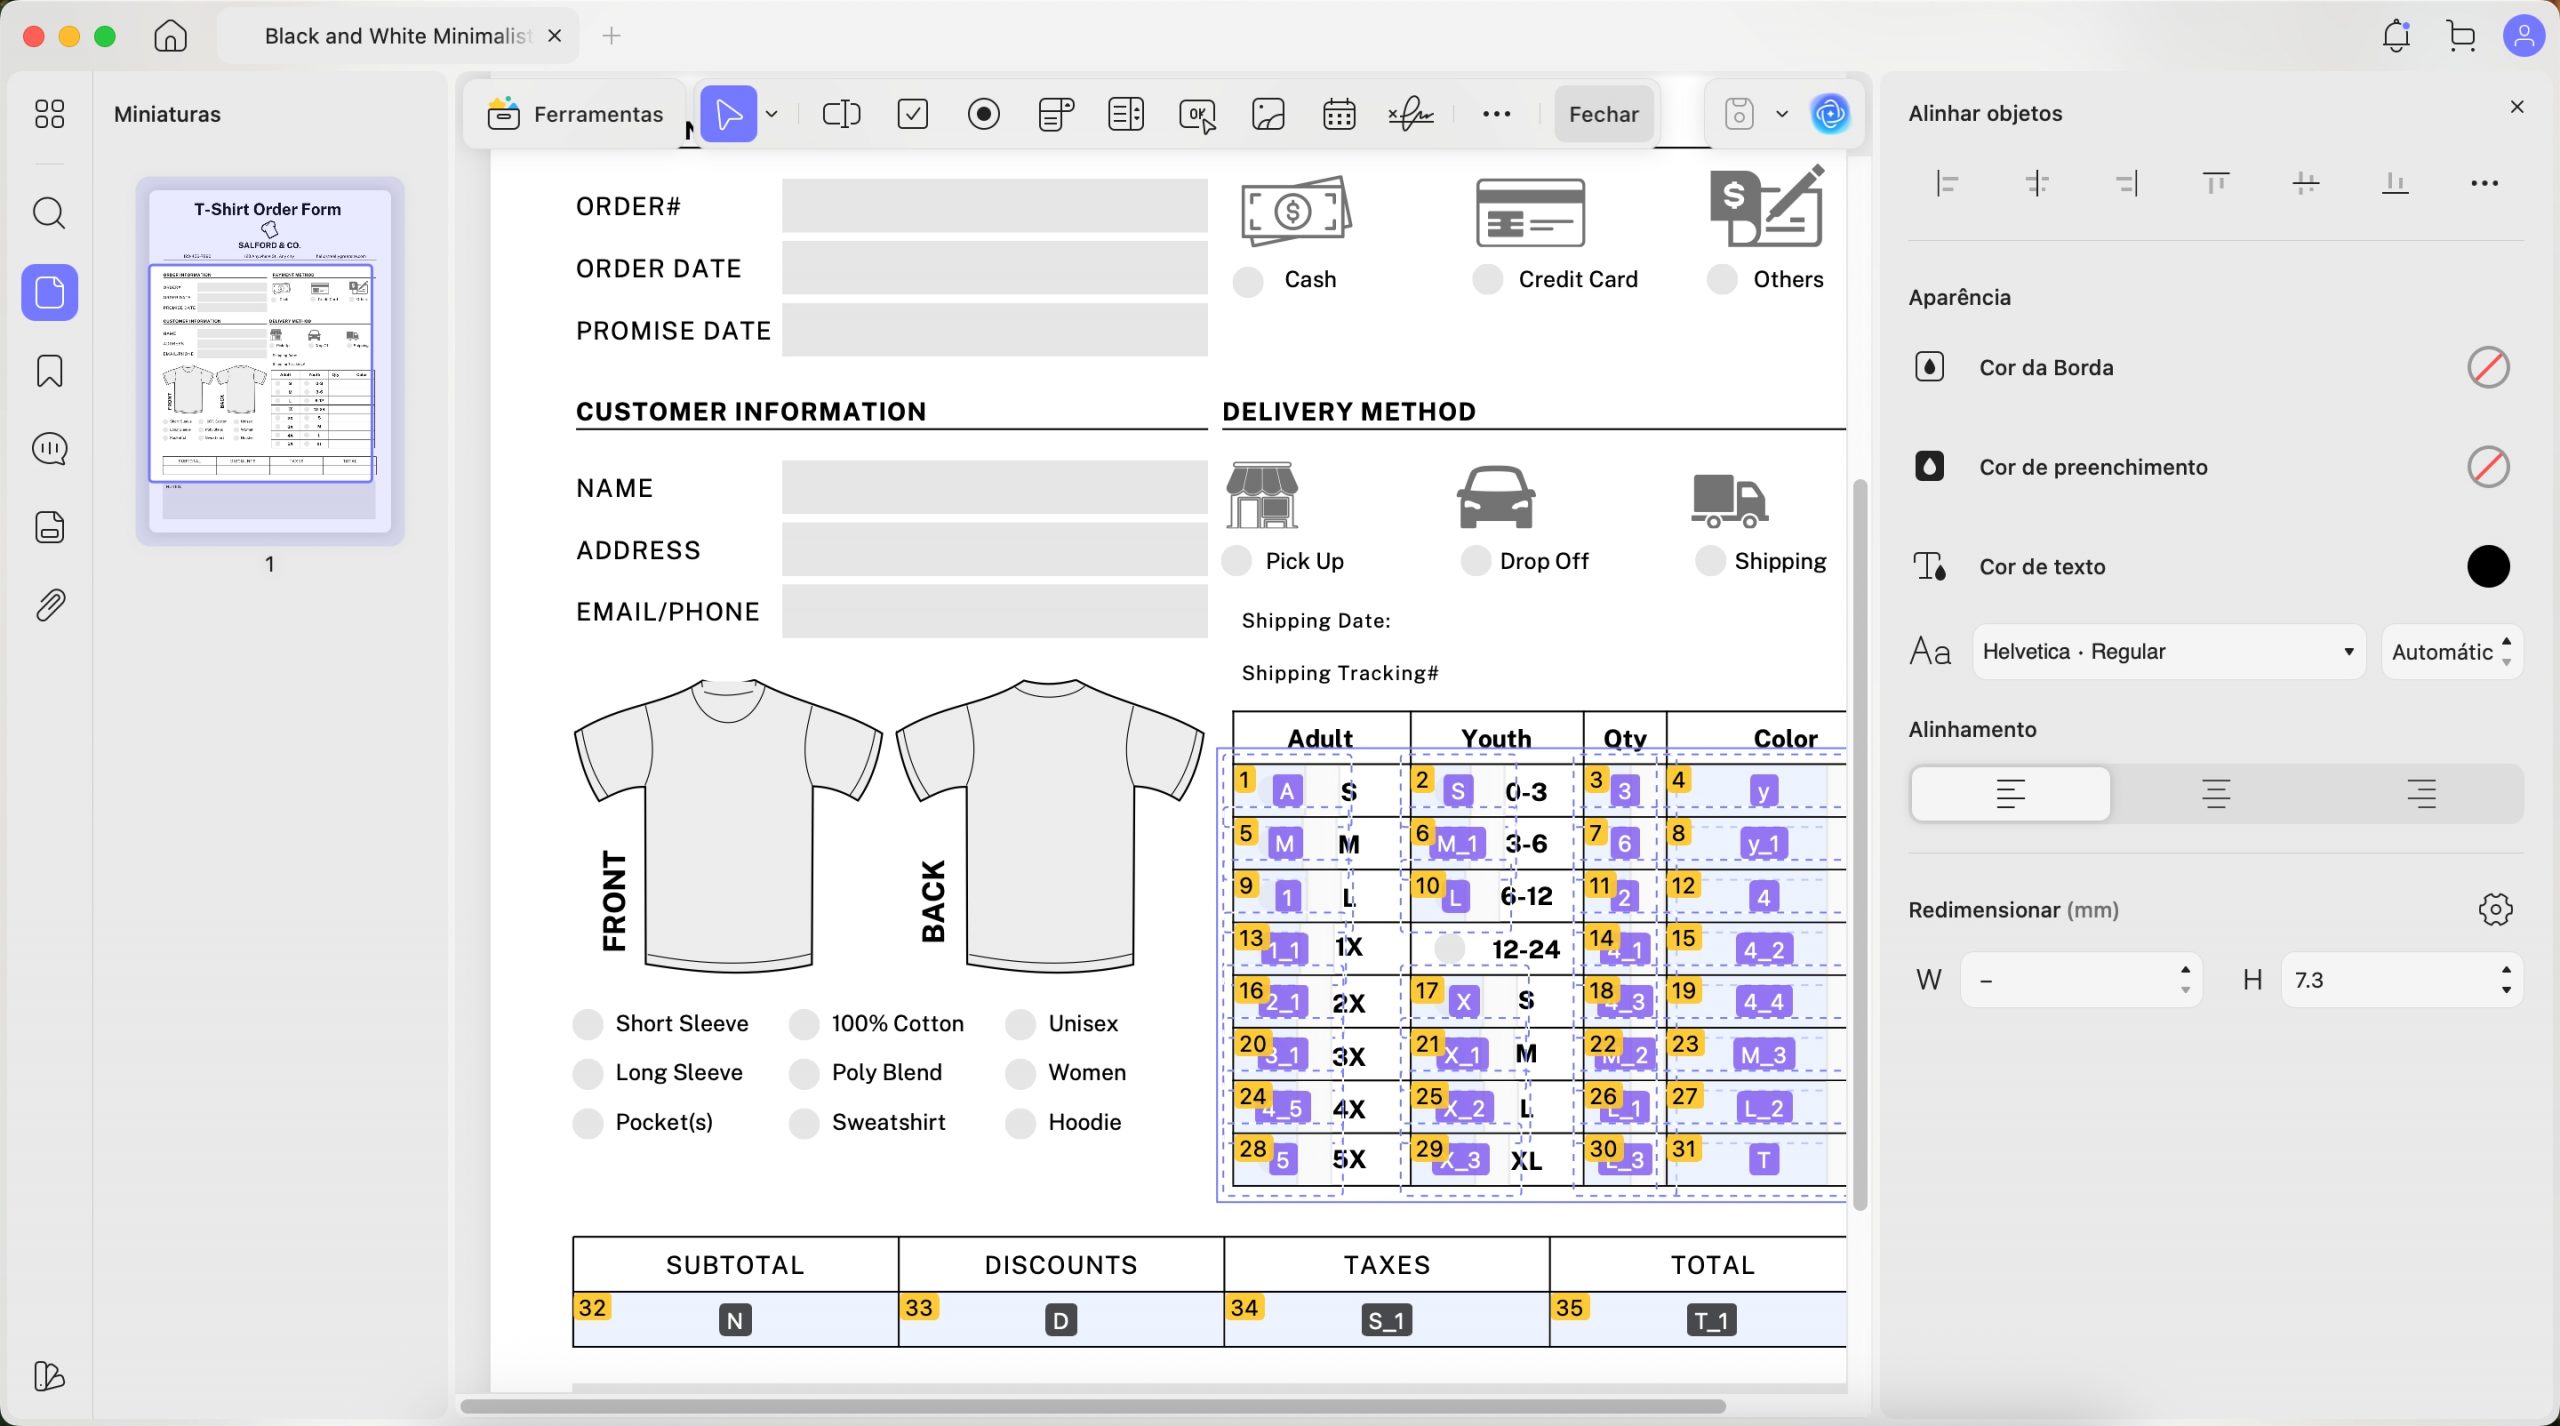The image size is (2560, 1426).
Task: Open the Helvetica Regular font dropdown
Action: click(2168, 652)
